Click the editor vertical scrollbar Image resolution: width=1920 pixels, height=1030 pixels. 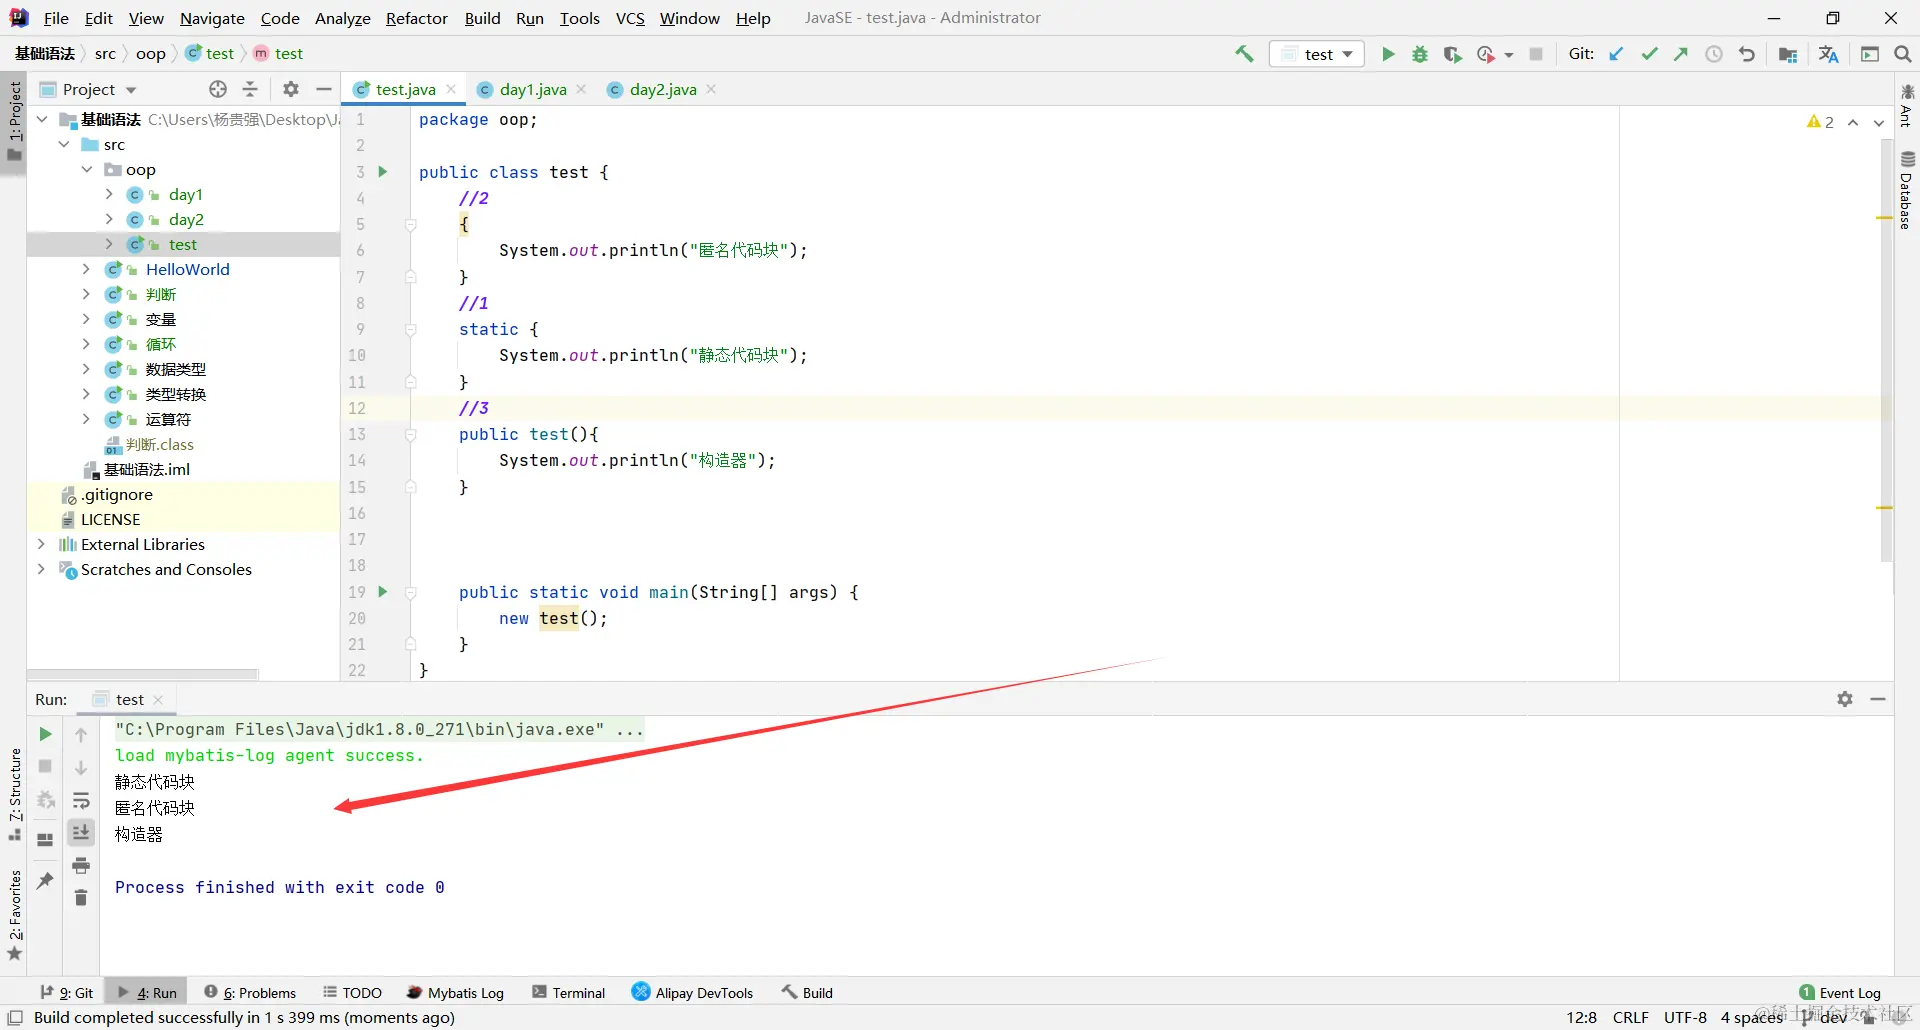pos(1886,350)
